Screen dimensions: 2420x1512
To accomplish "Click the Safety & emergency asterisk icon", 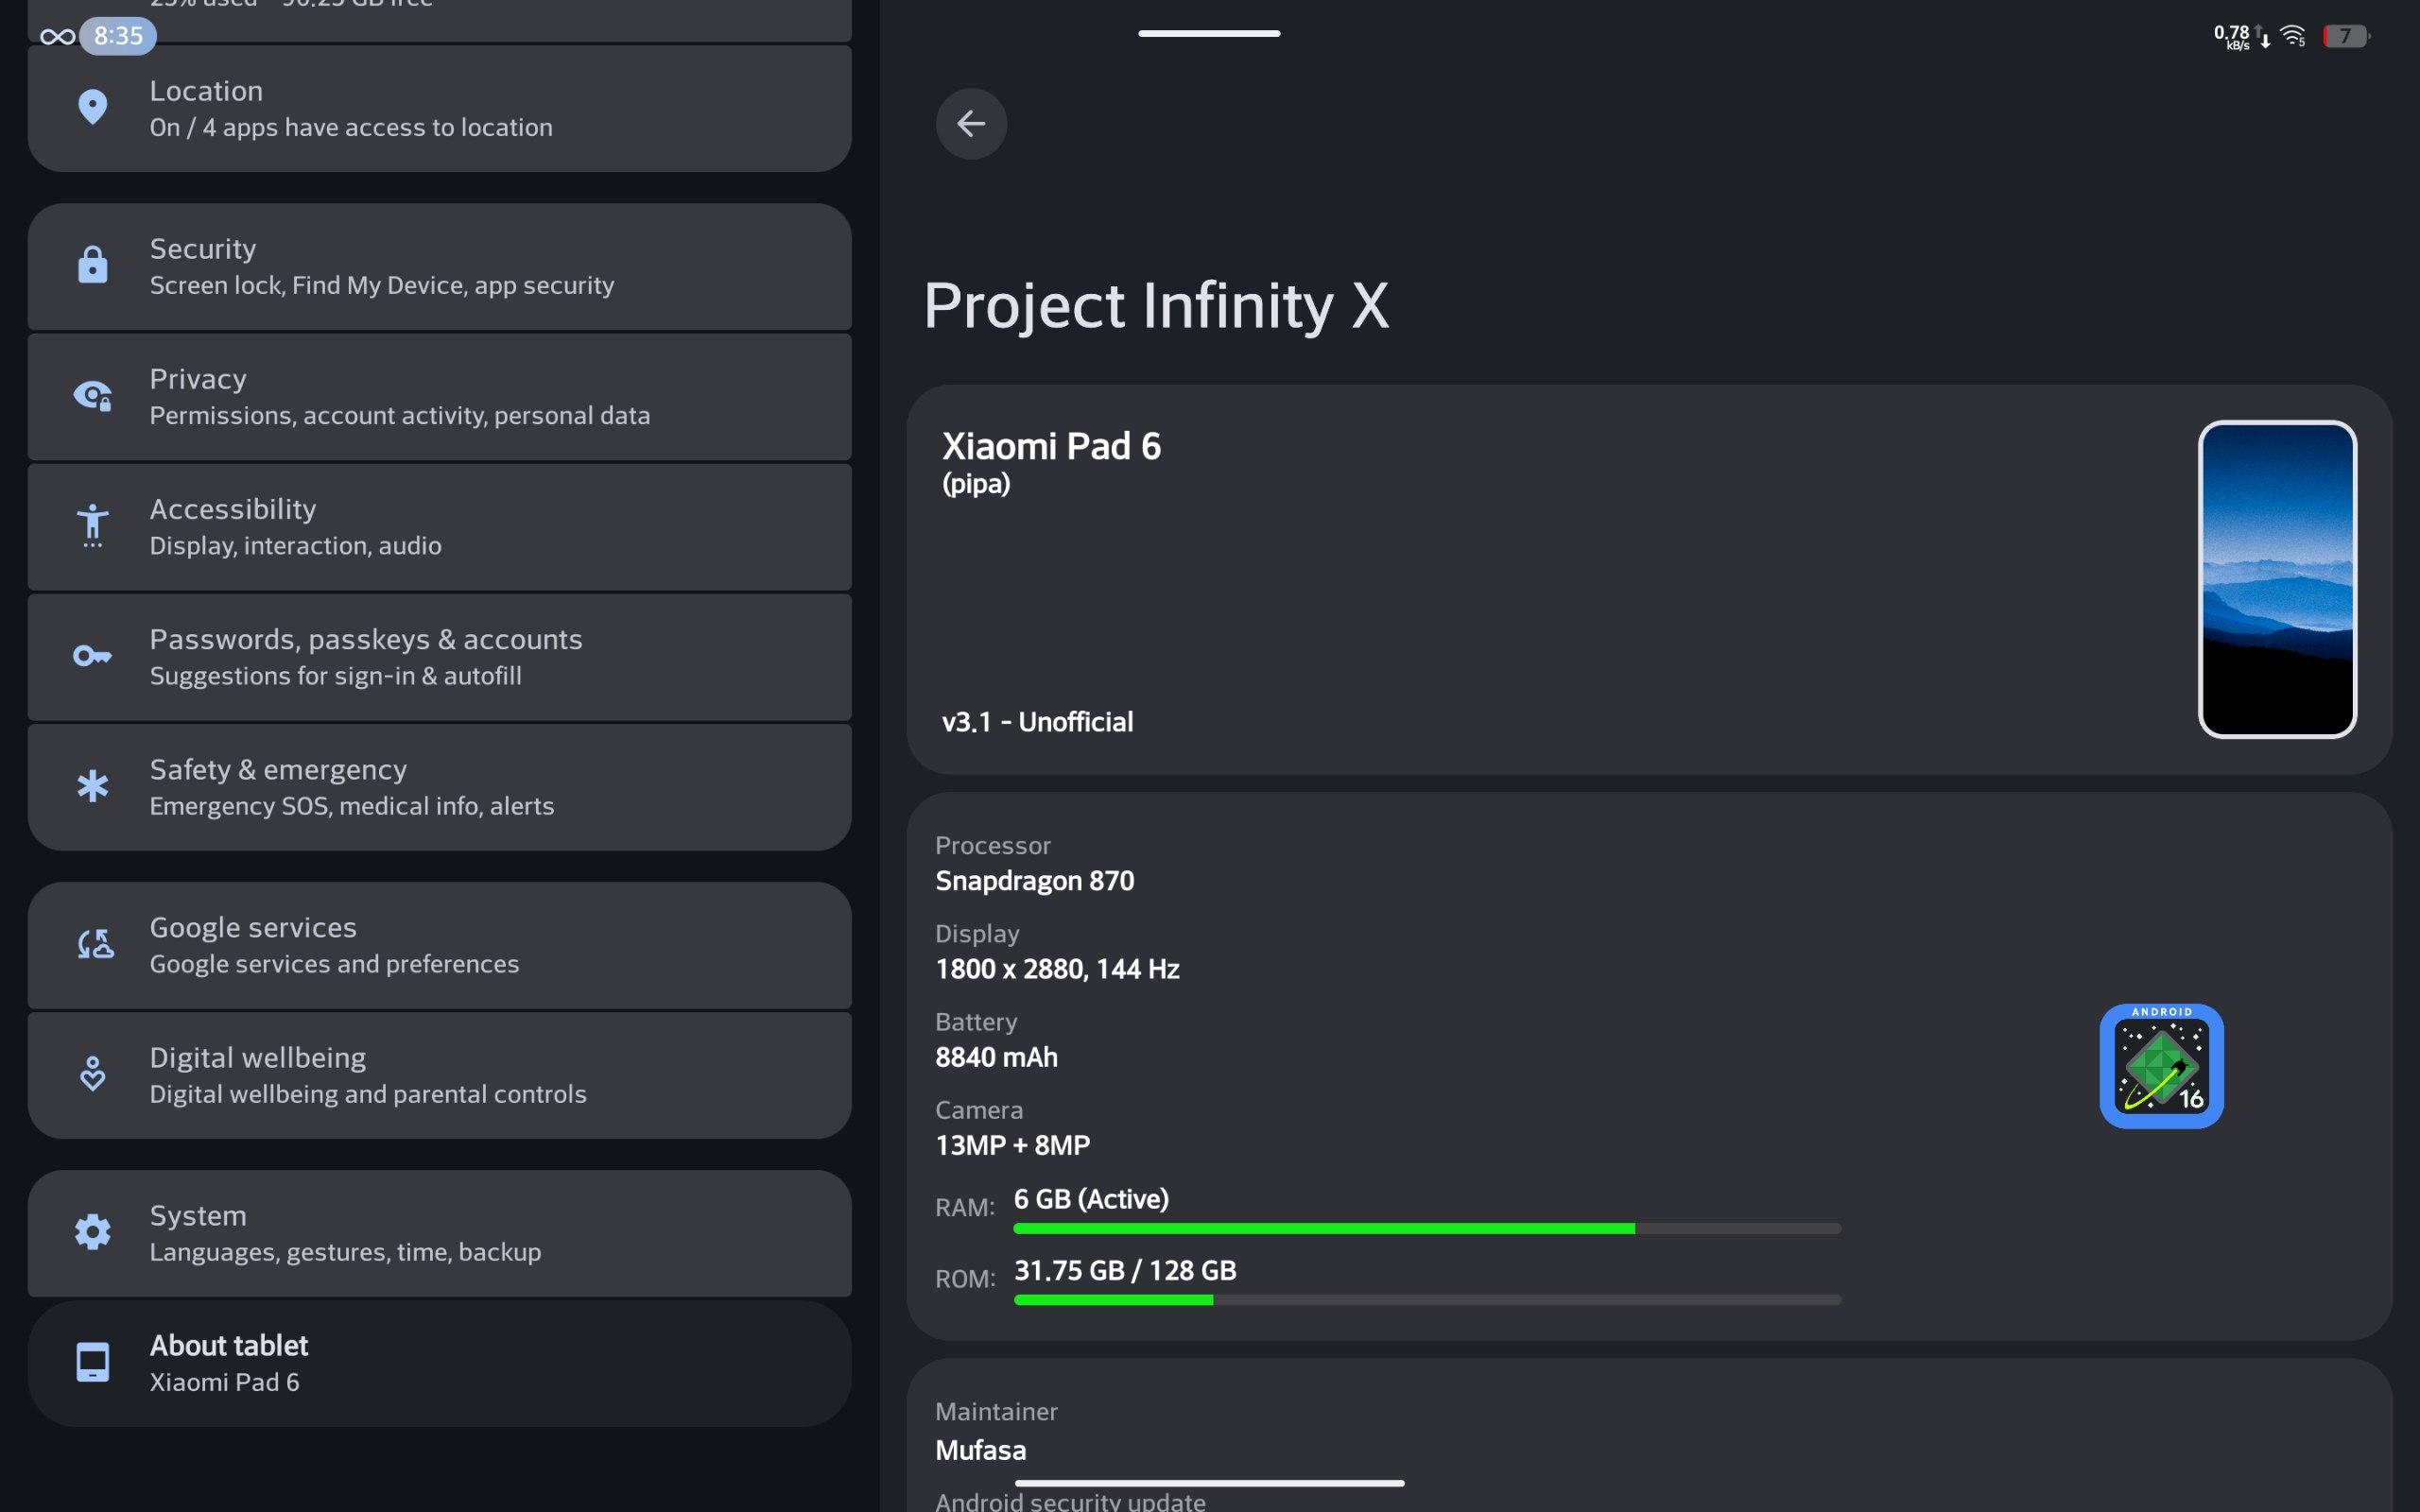I will (x=92, y=786).
